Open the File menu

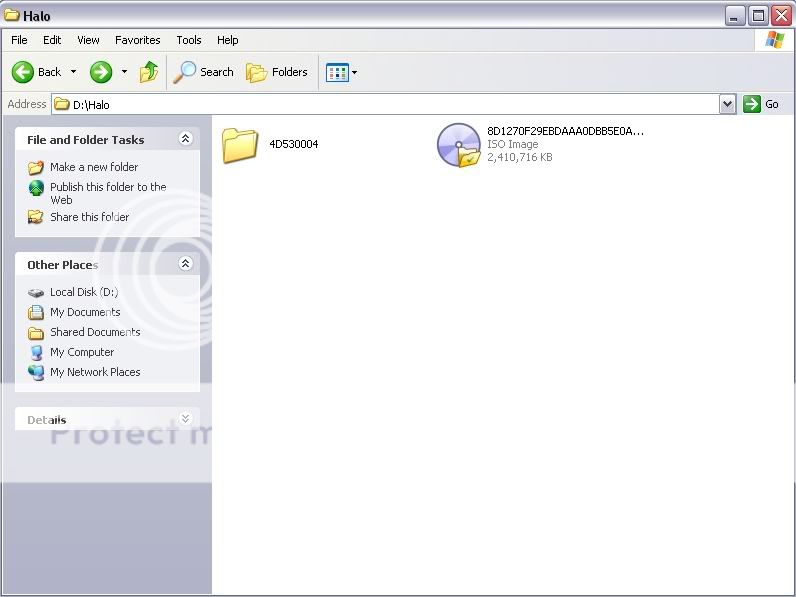click(x=19, y=40)
